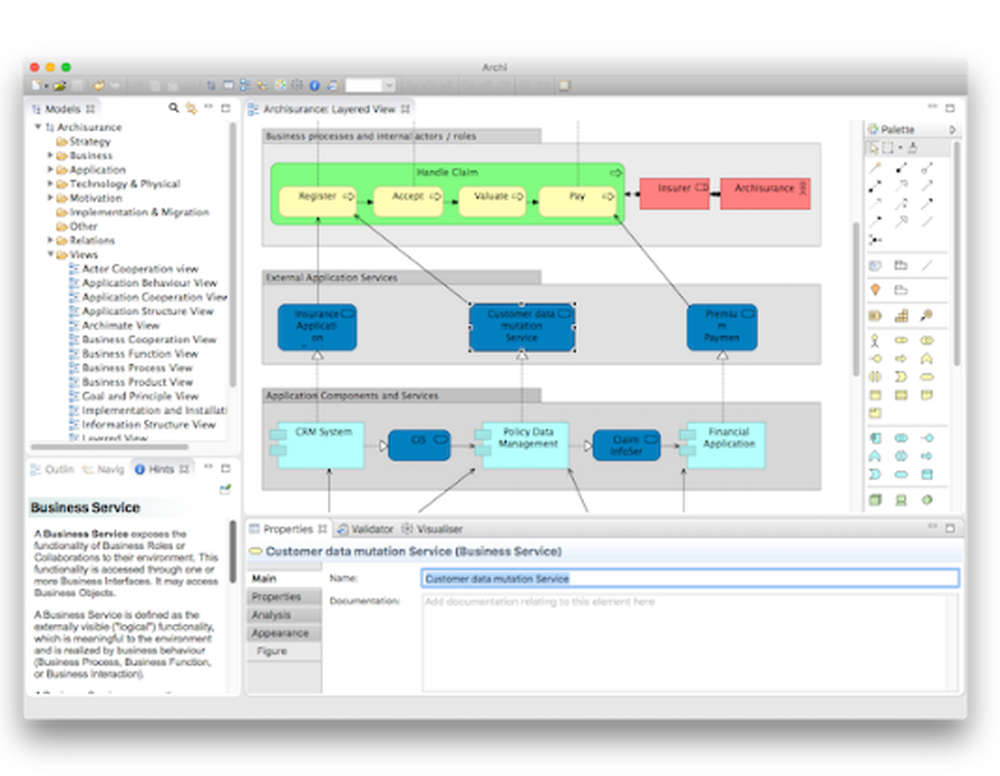Expand the Application folder

50,169
